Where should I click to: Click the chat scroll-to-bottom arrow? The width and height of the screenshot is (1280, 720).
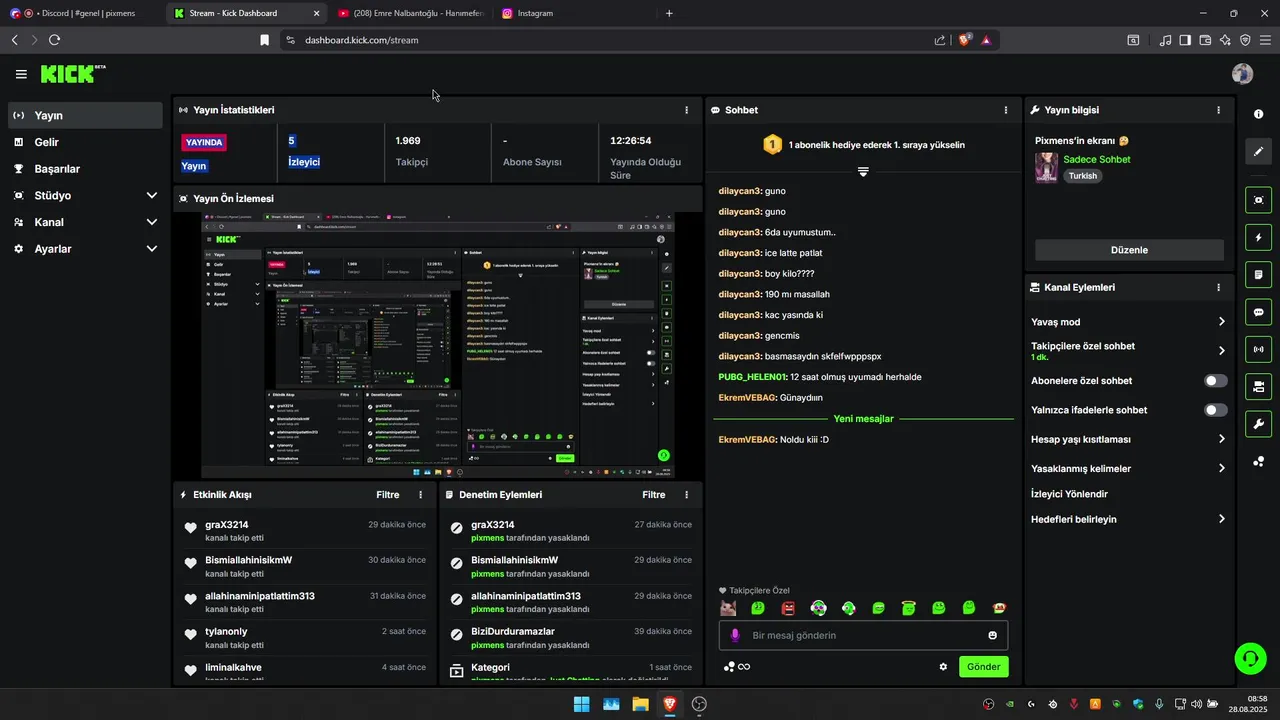(x=863, y=172)
